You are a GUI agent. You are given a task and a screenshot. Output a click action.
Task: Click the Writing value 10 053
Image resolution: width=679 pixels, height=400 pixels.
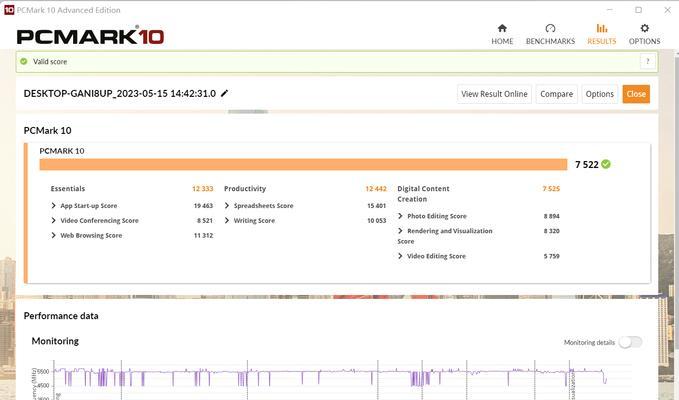coord(376,220)
